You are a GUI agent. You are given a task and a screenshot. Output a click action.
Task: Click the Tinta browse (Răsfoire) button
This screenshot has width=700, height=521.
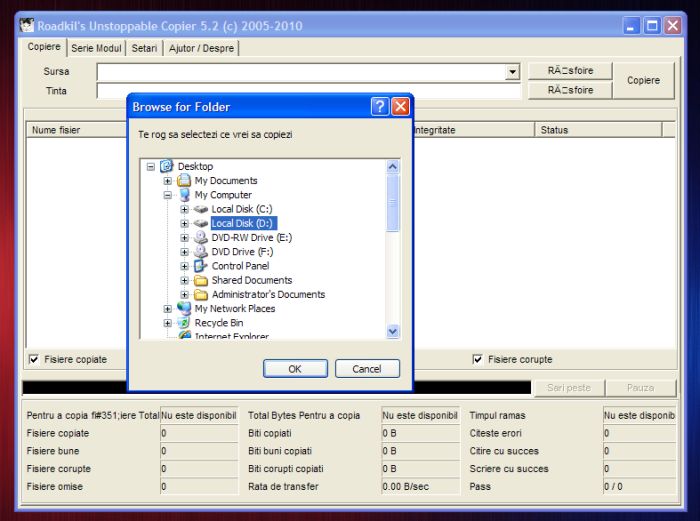tap(570, 90)
